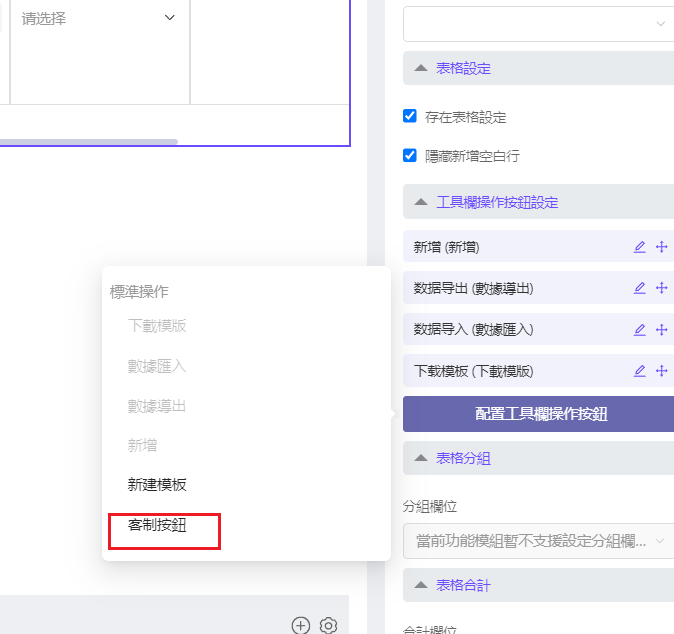Open the empty dropdown at top right

pyautogui.click(x=539, y=24)
